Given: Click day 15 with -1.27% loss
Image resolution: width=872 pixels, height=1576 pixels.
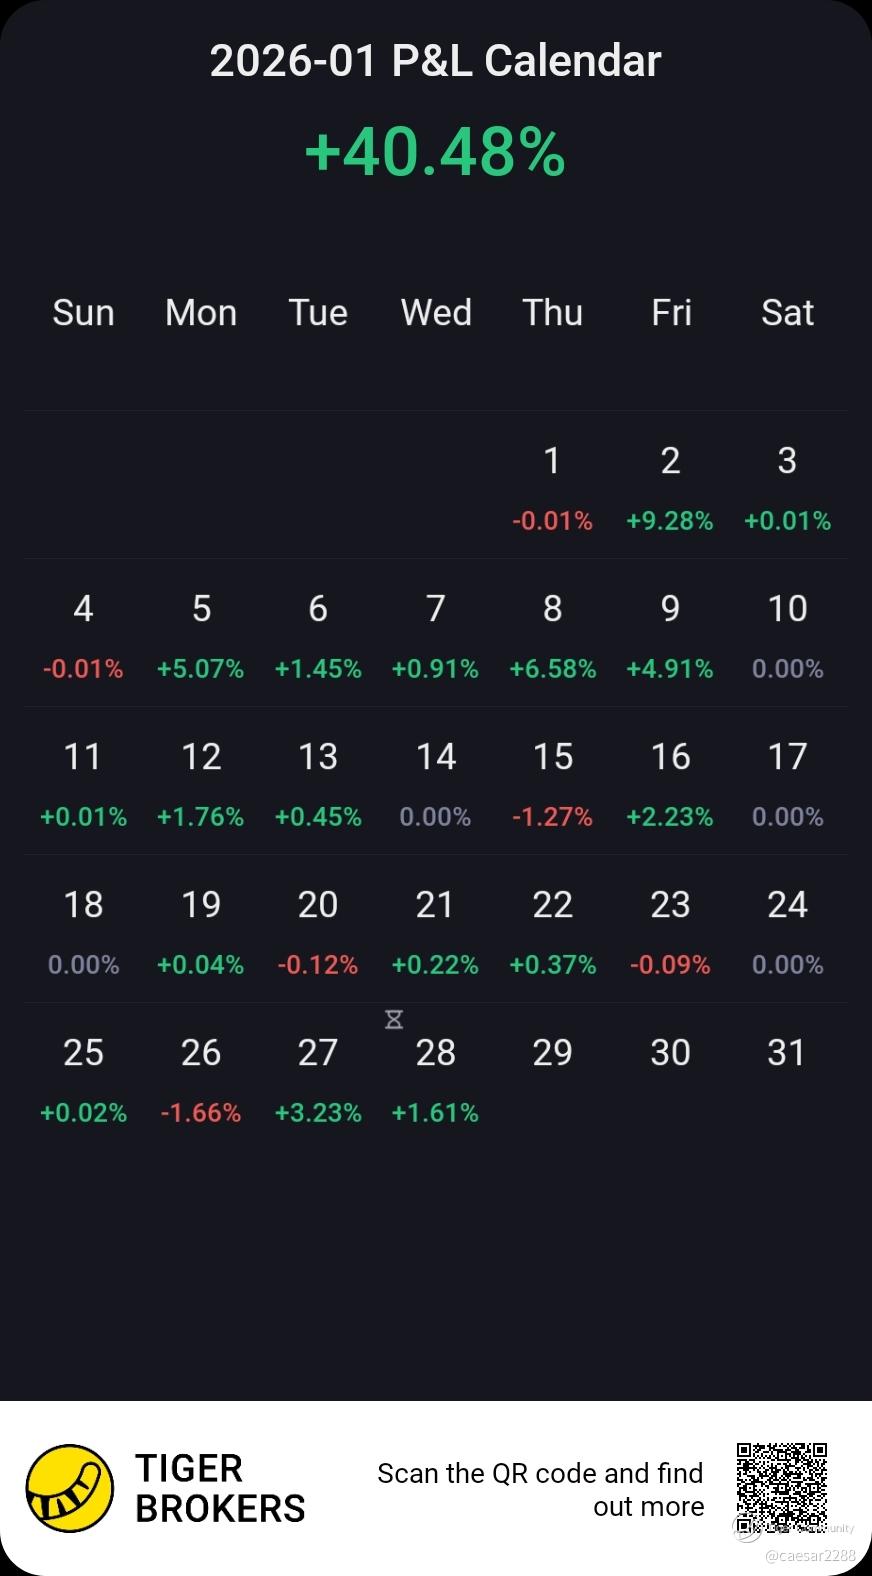Looking at the screenshot, I should (x=553, y=784).
